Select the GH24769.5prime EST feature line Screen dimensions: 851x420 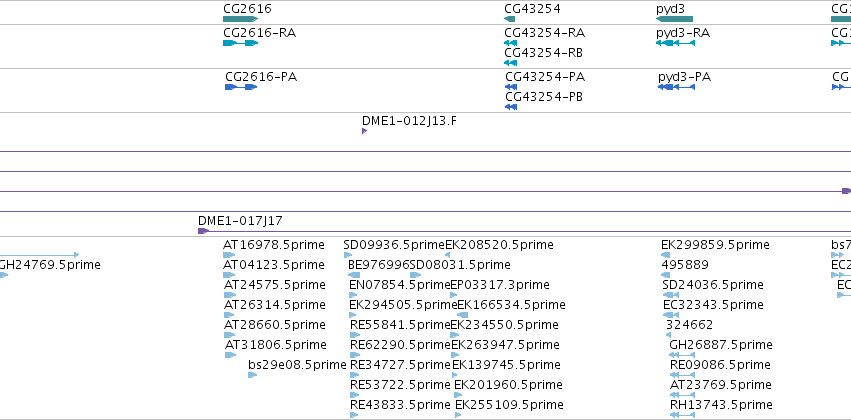40,254
